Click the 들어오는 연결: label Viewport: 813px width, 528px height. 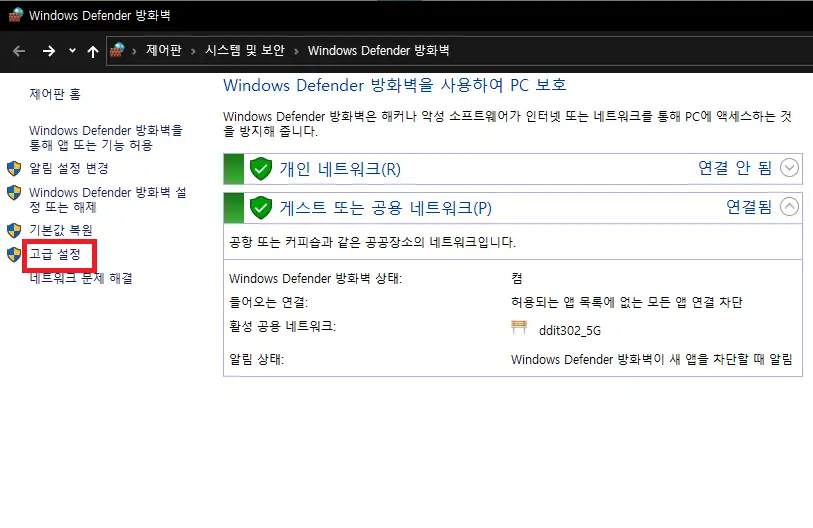pyautogui.click(x=269, y=302)
